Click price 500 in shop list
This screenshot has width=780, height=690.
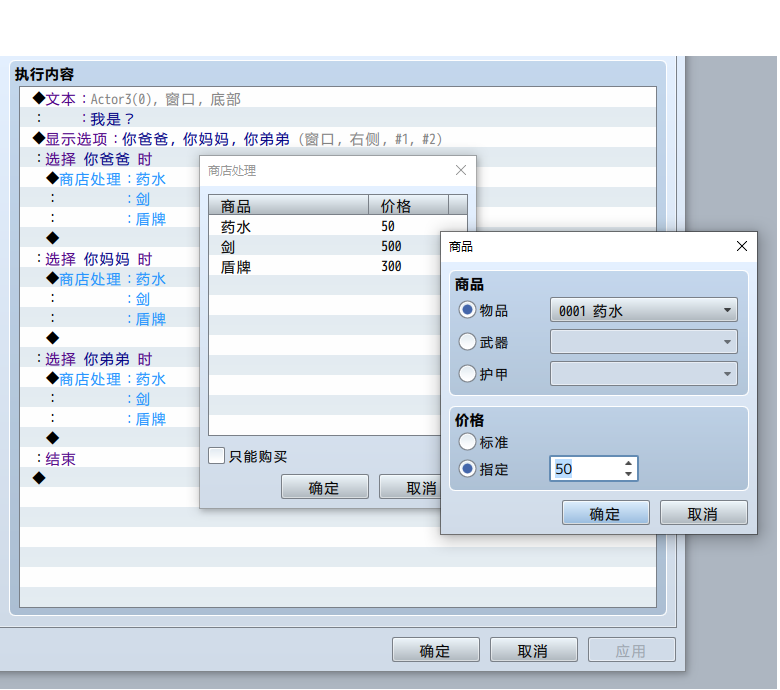(x=391, y=246)
